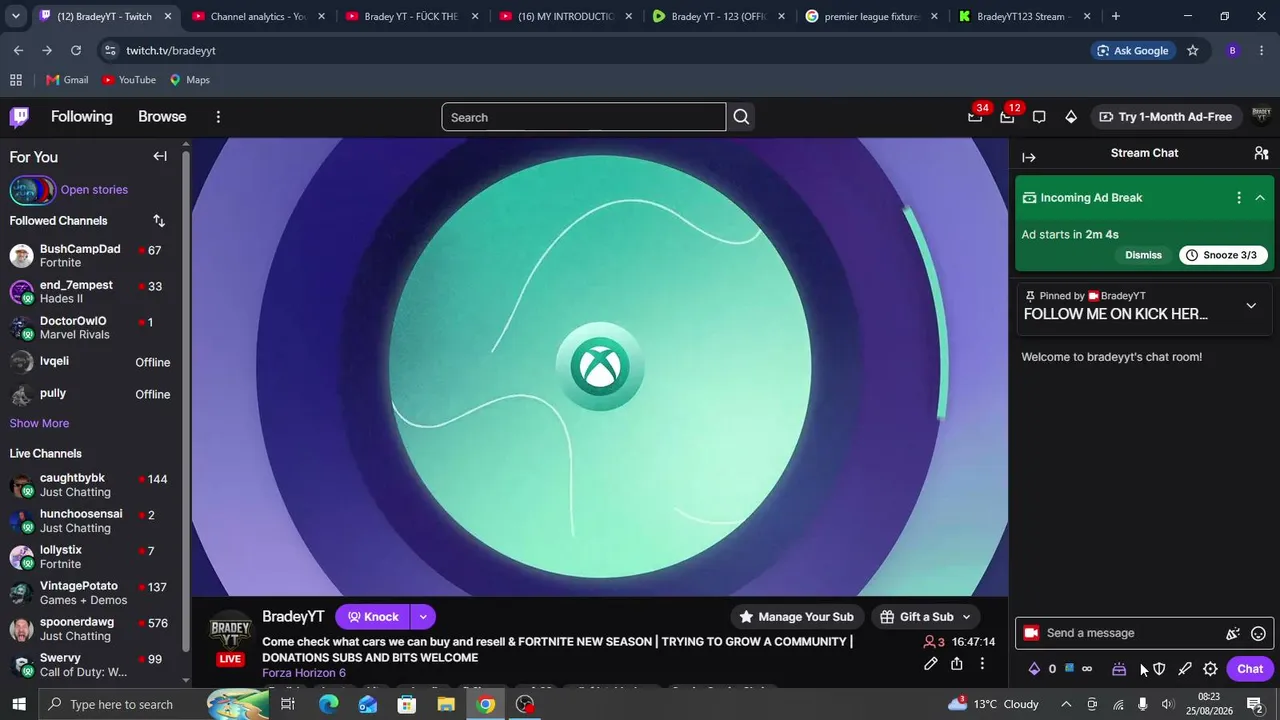
Task: Go to the Following page
Action: point(82,117)
